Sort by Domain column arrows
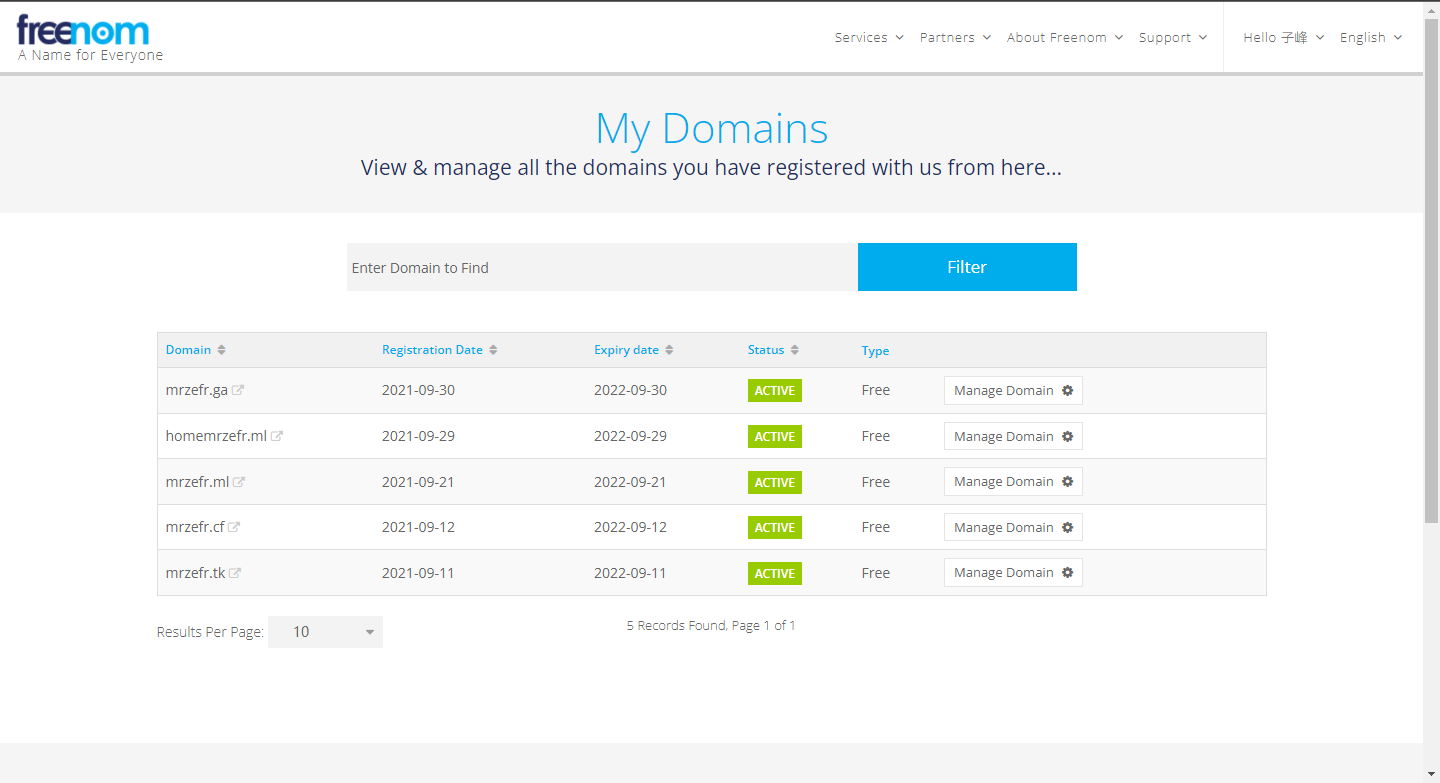Viewport: 1440px width, 783px height. [x=221, y=350]
